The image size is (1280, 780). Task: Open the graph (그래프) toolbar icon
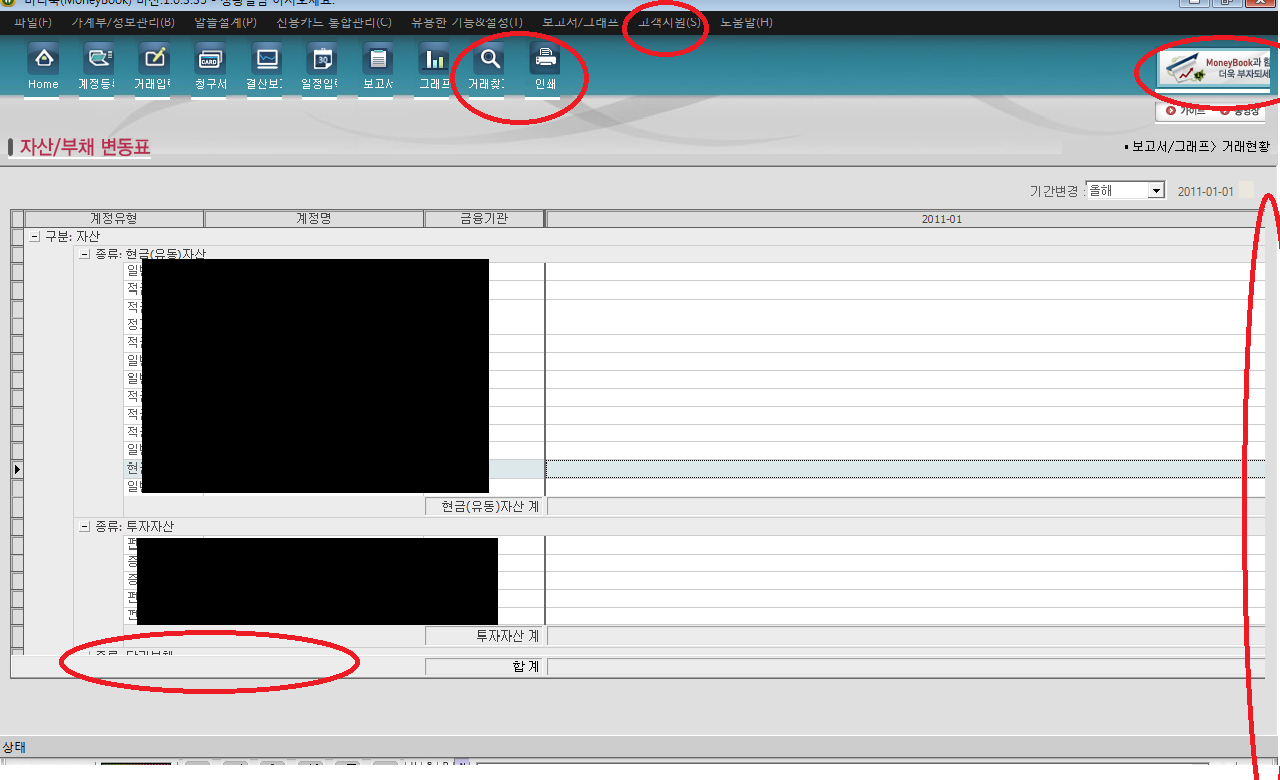coord(434,60)
